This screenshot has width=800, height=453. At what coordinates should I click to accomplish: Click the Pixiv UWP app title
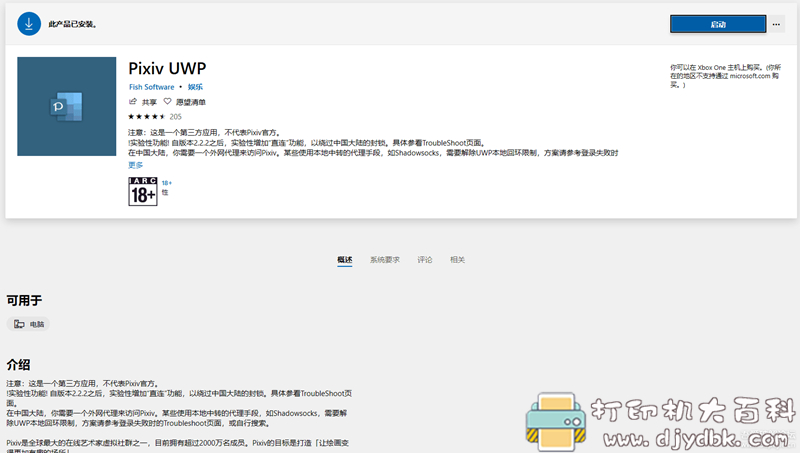click(x=167, y=68)
